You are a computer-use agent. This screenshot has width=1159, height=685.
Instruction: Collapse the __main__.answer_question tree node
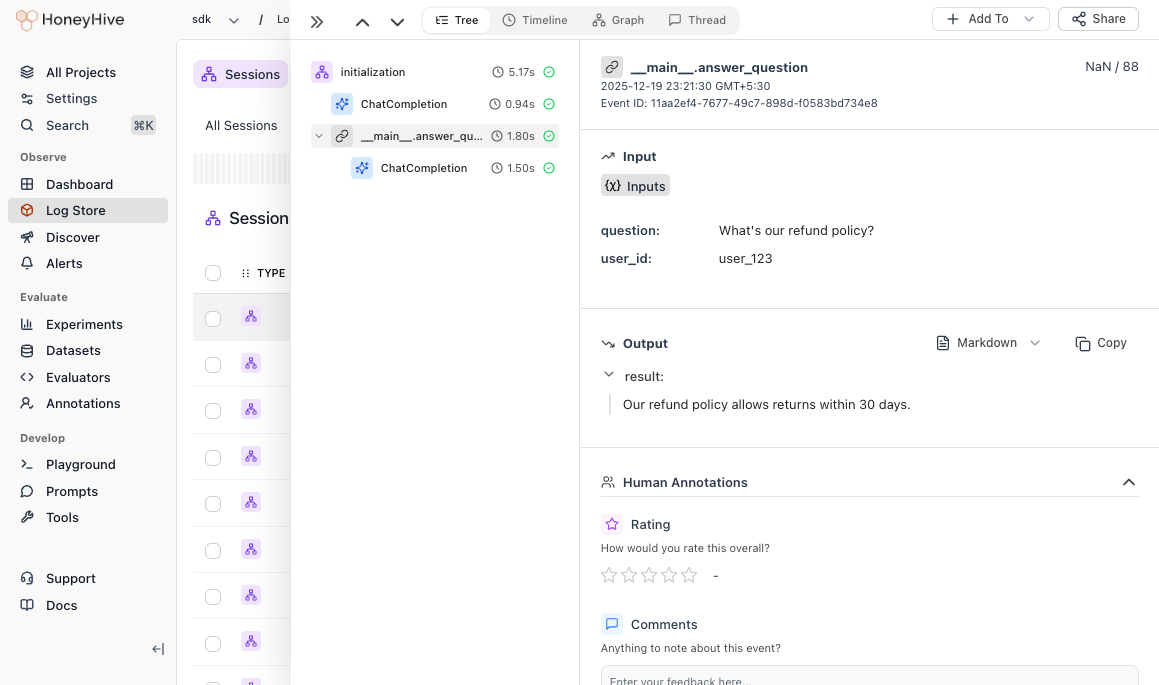pyautogui.click(x=319, y=135)
